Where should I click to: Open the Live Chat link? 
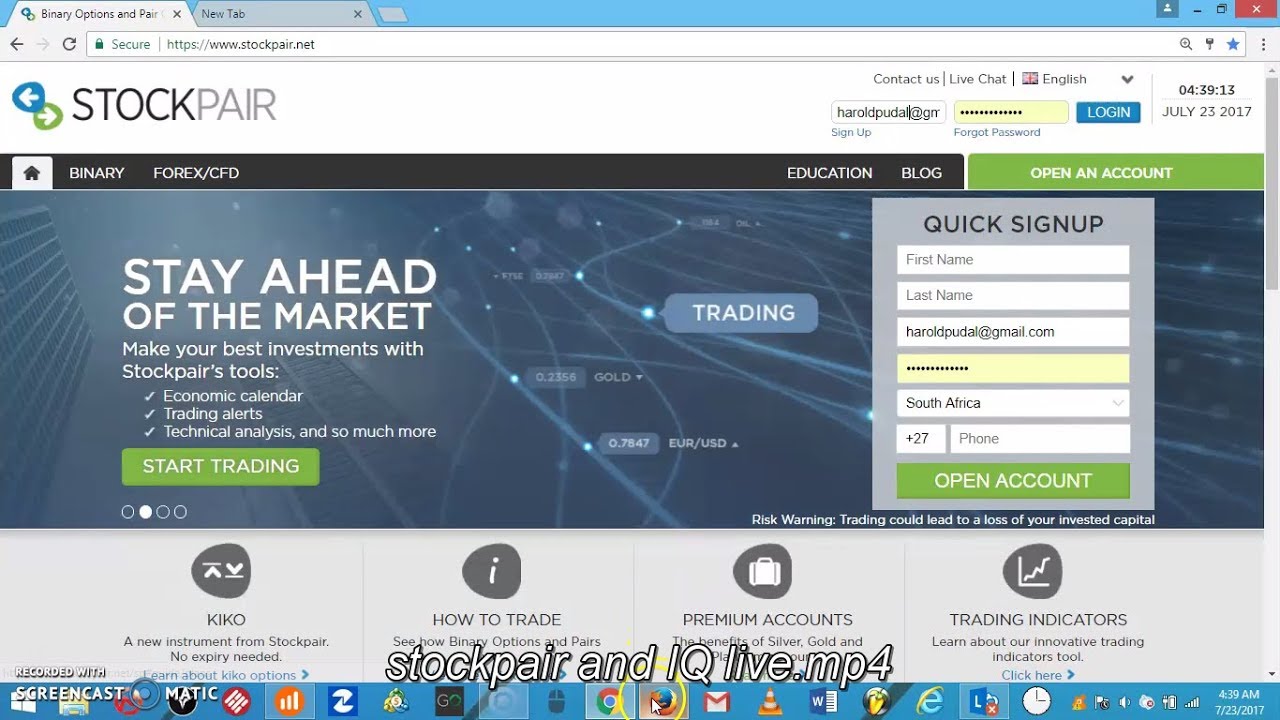[978, 79]
